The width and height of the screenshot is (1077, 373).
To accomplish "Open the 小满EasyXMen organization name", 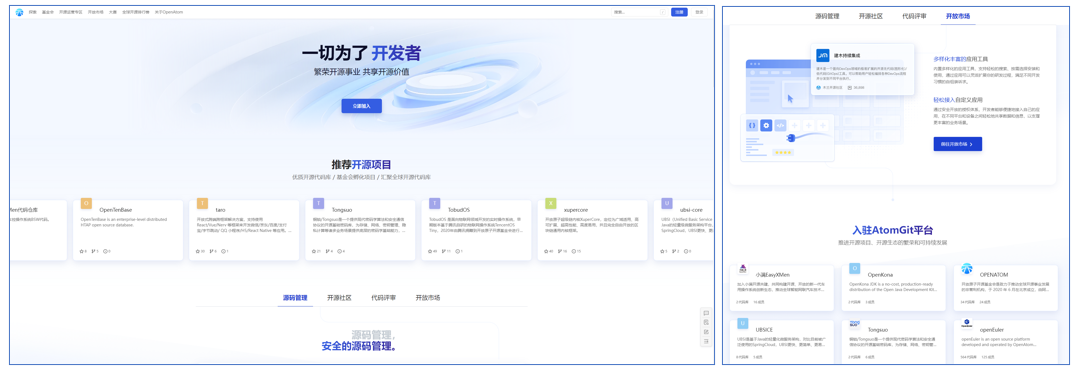I will pos(773,274).
